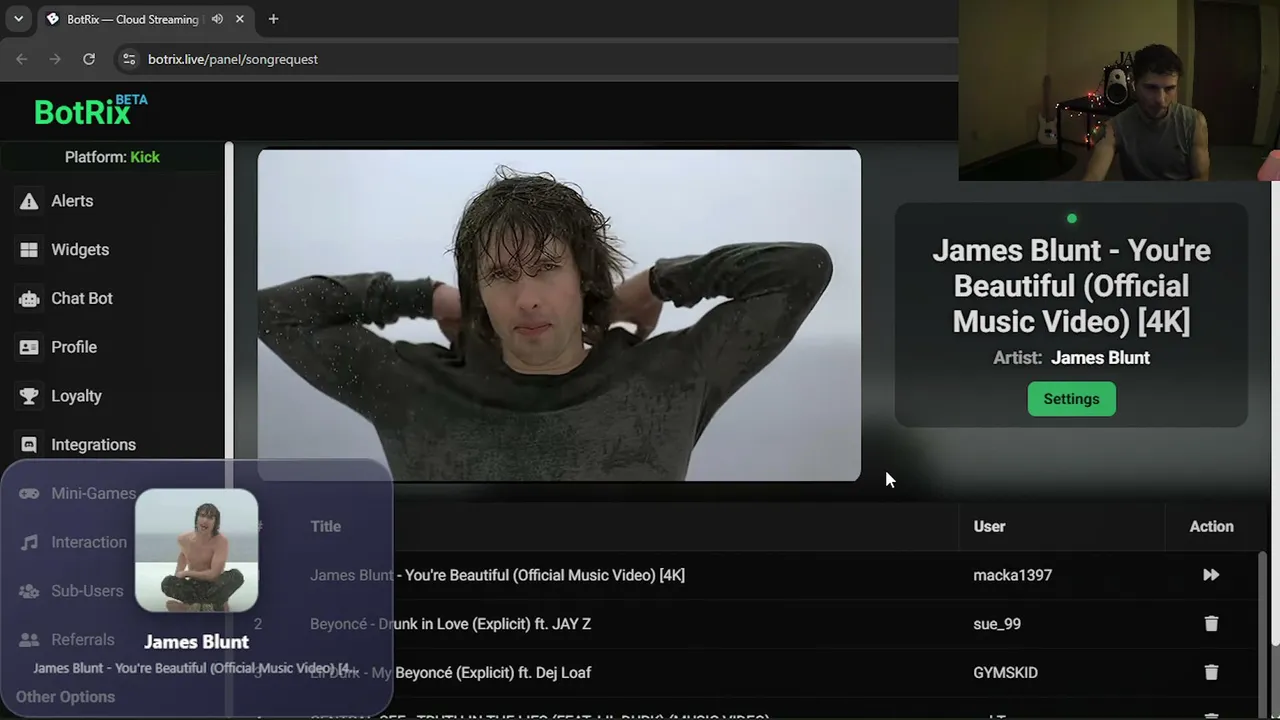This screenshot has height=720, width=1280.
Task: Delete the Drunk in Love request
Action: pos(1211,624)
